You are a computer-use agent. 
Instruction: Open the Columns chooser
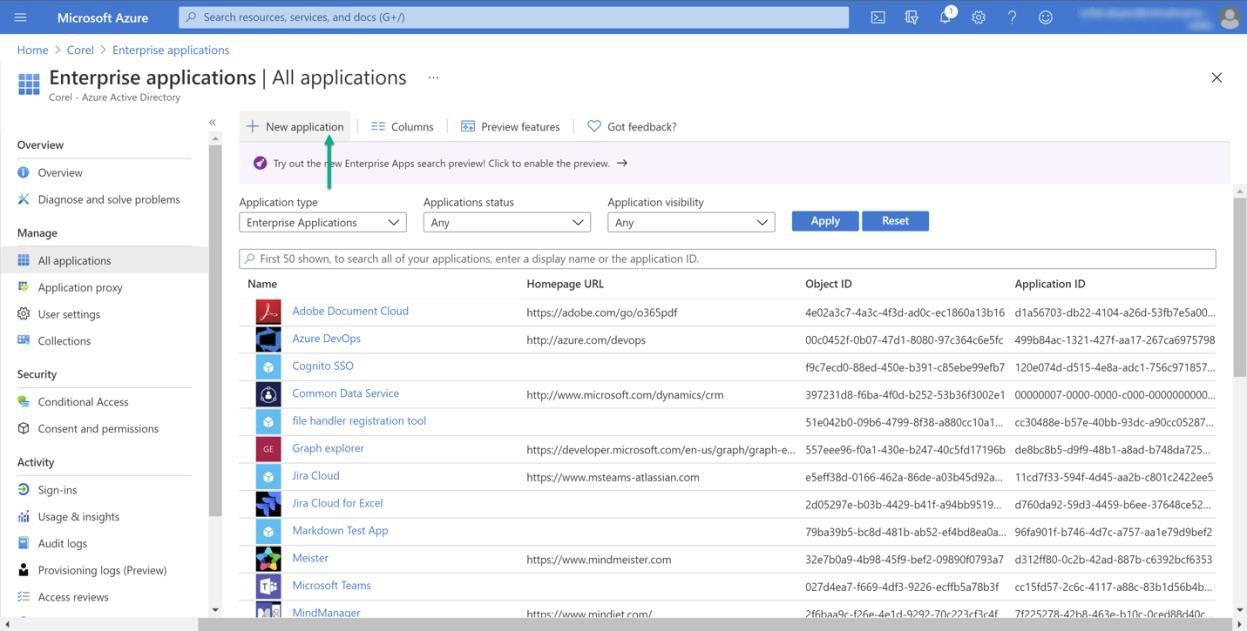pyautogui.click(x=402, y=127)
